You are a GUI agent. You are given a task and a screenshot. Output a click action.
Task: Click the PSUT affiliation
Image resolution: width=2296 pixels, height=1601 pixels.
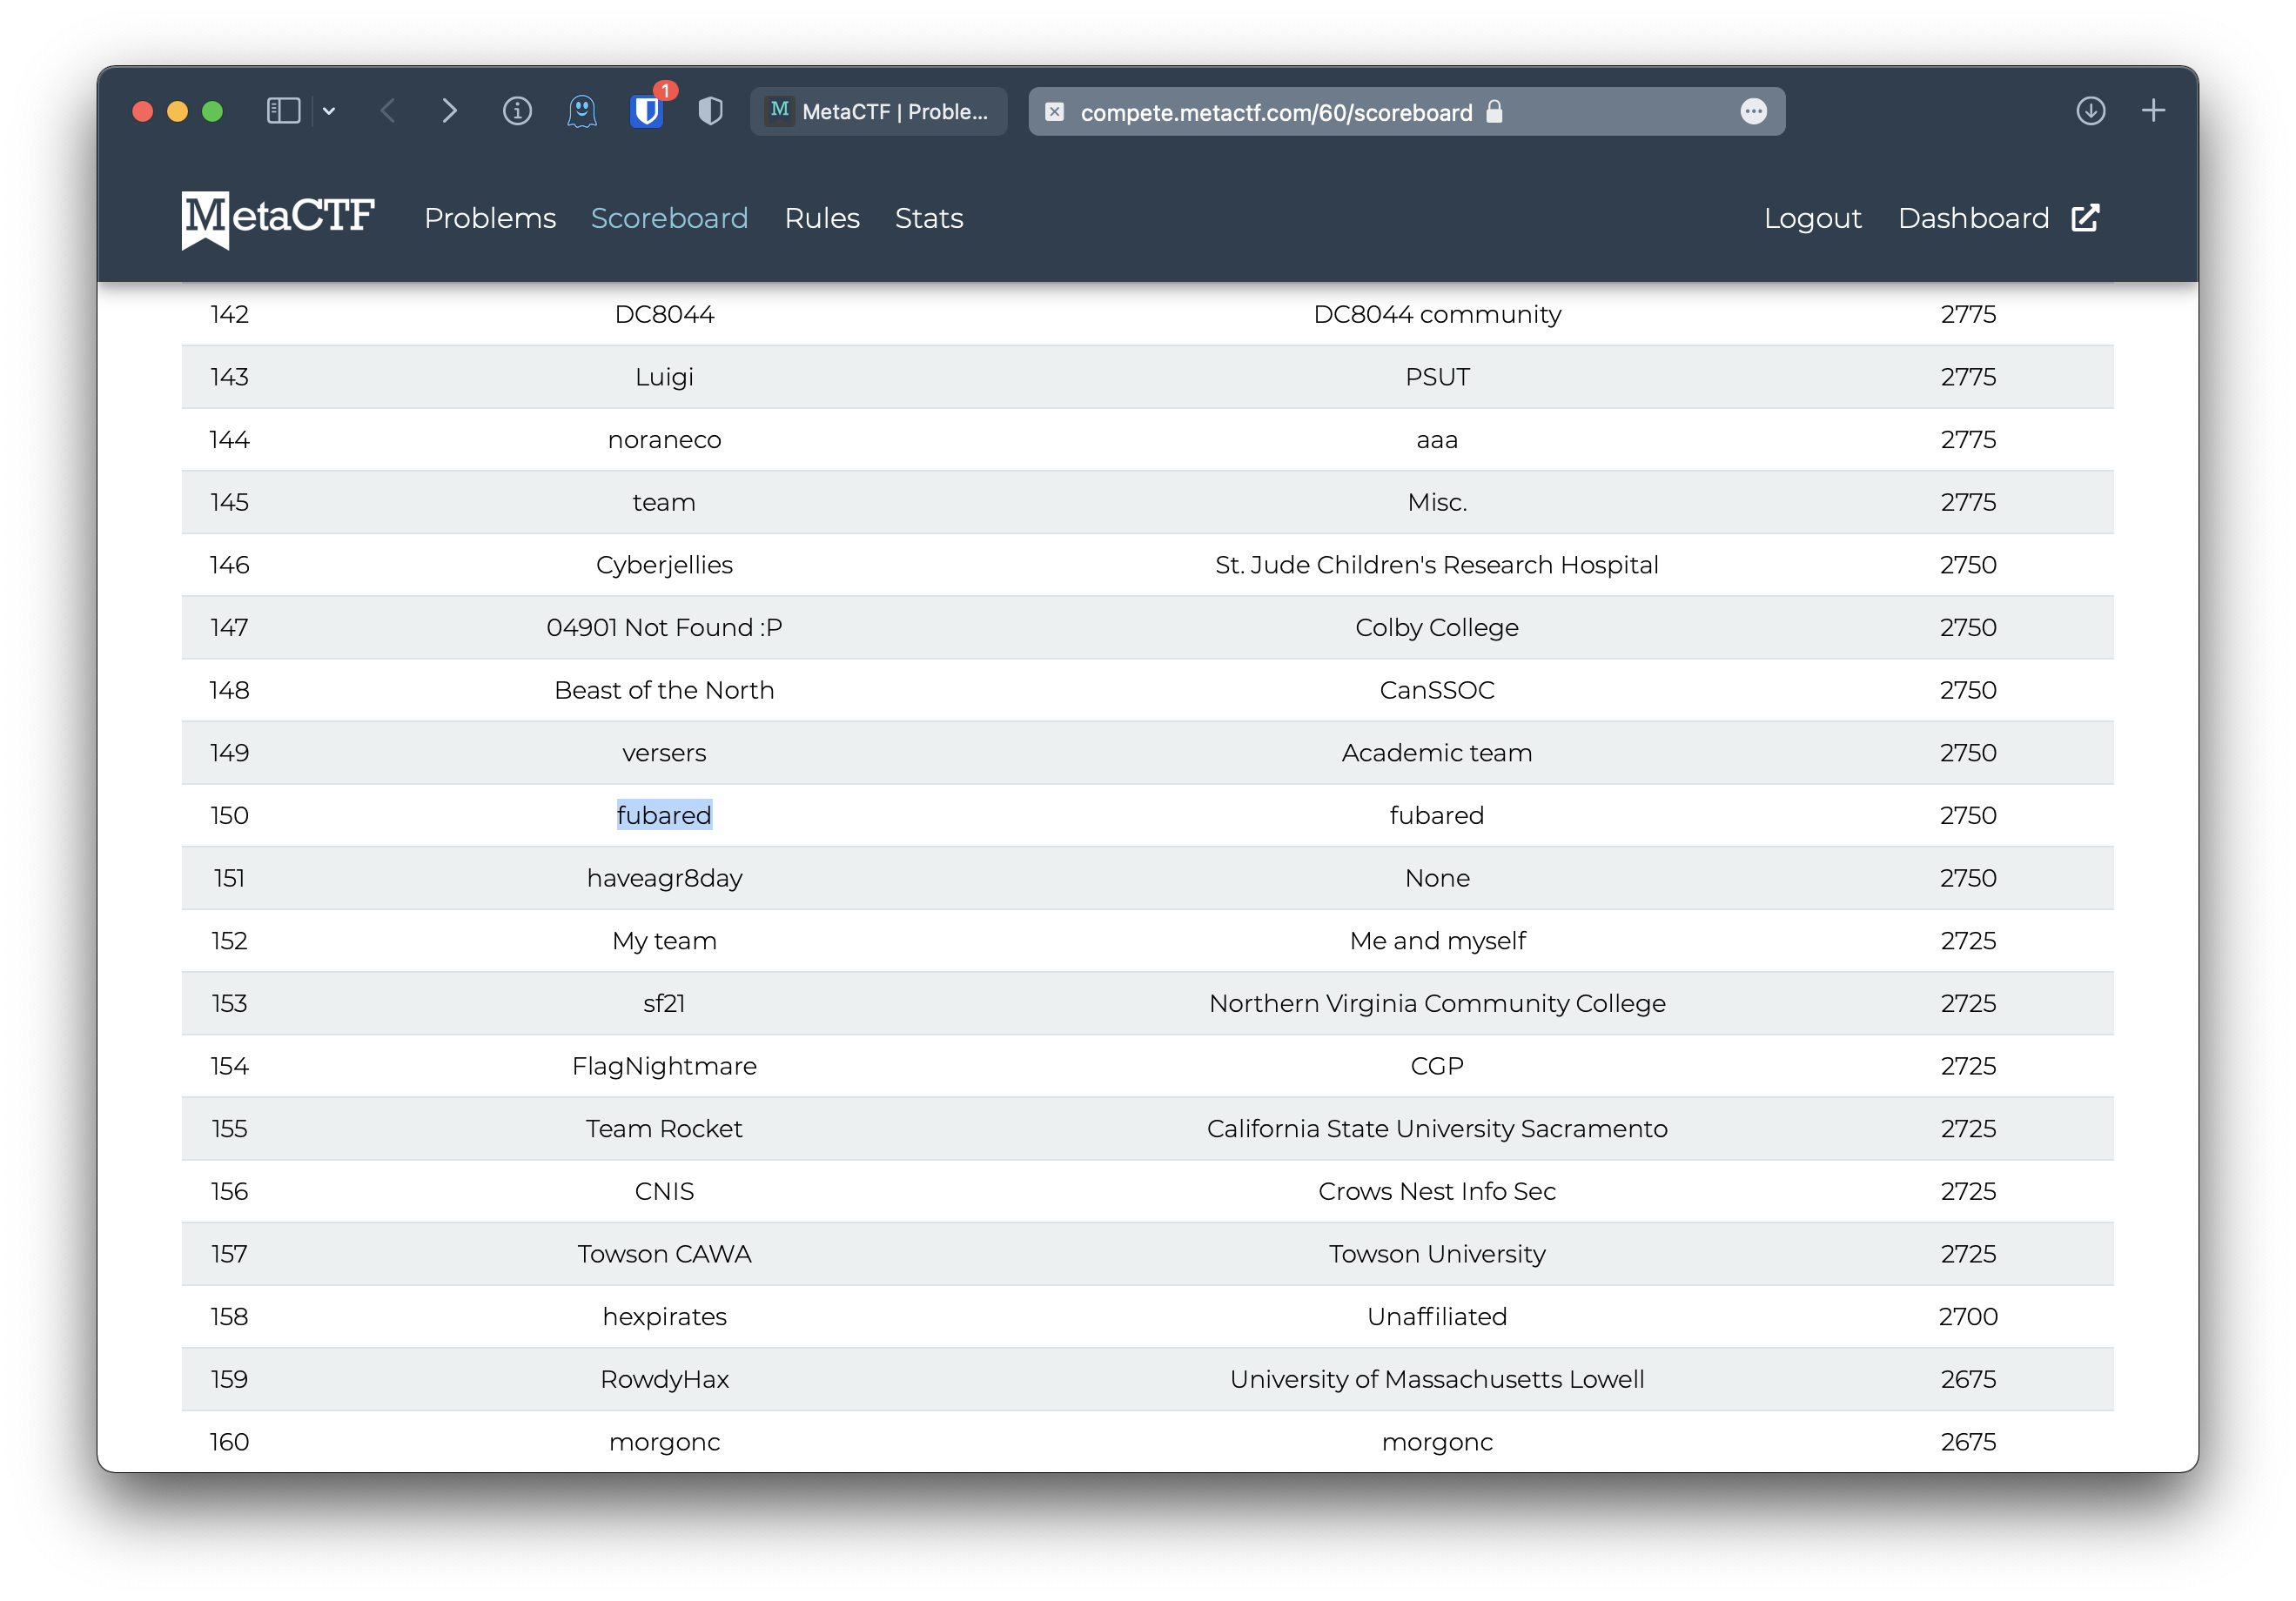coord(1436,377)
